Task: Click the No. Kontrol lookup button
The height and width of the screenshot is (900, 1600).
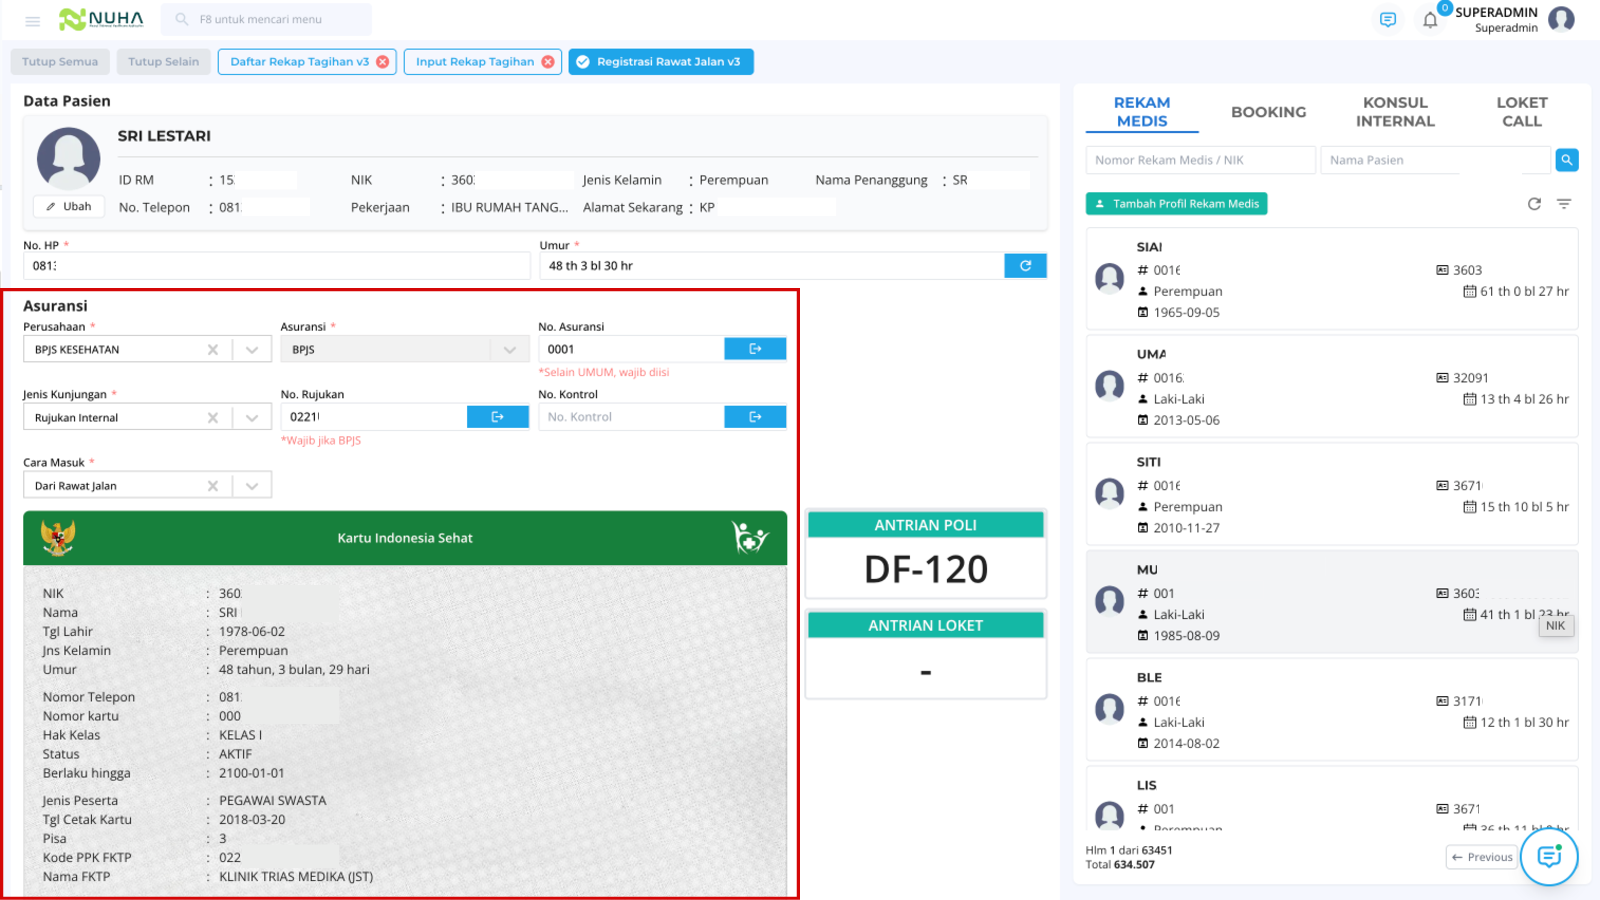Action: (x=755, y=417)
